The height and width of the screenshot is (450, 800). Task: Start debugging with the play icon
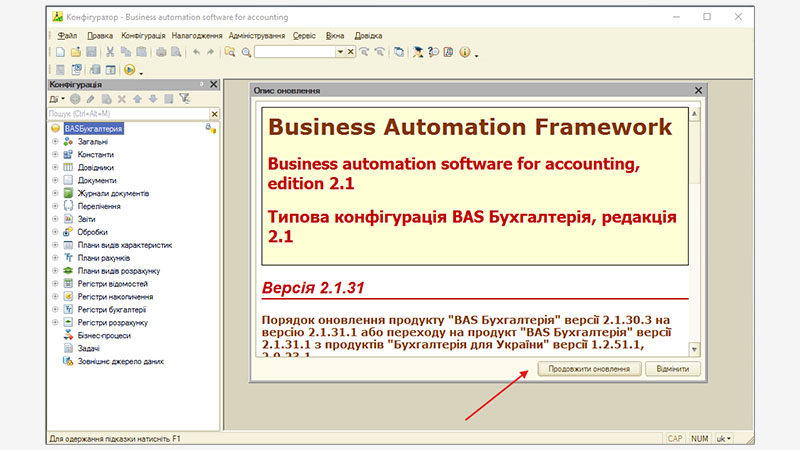[x=130, y=70]
